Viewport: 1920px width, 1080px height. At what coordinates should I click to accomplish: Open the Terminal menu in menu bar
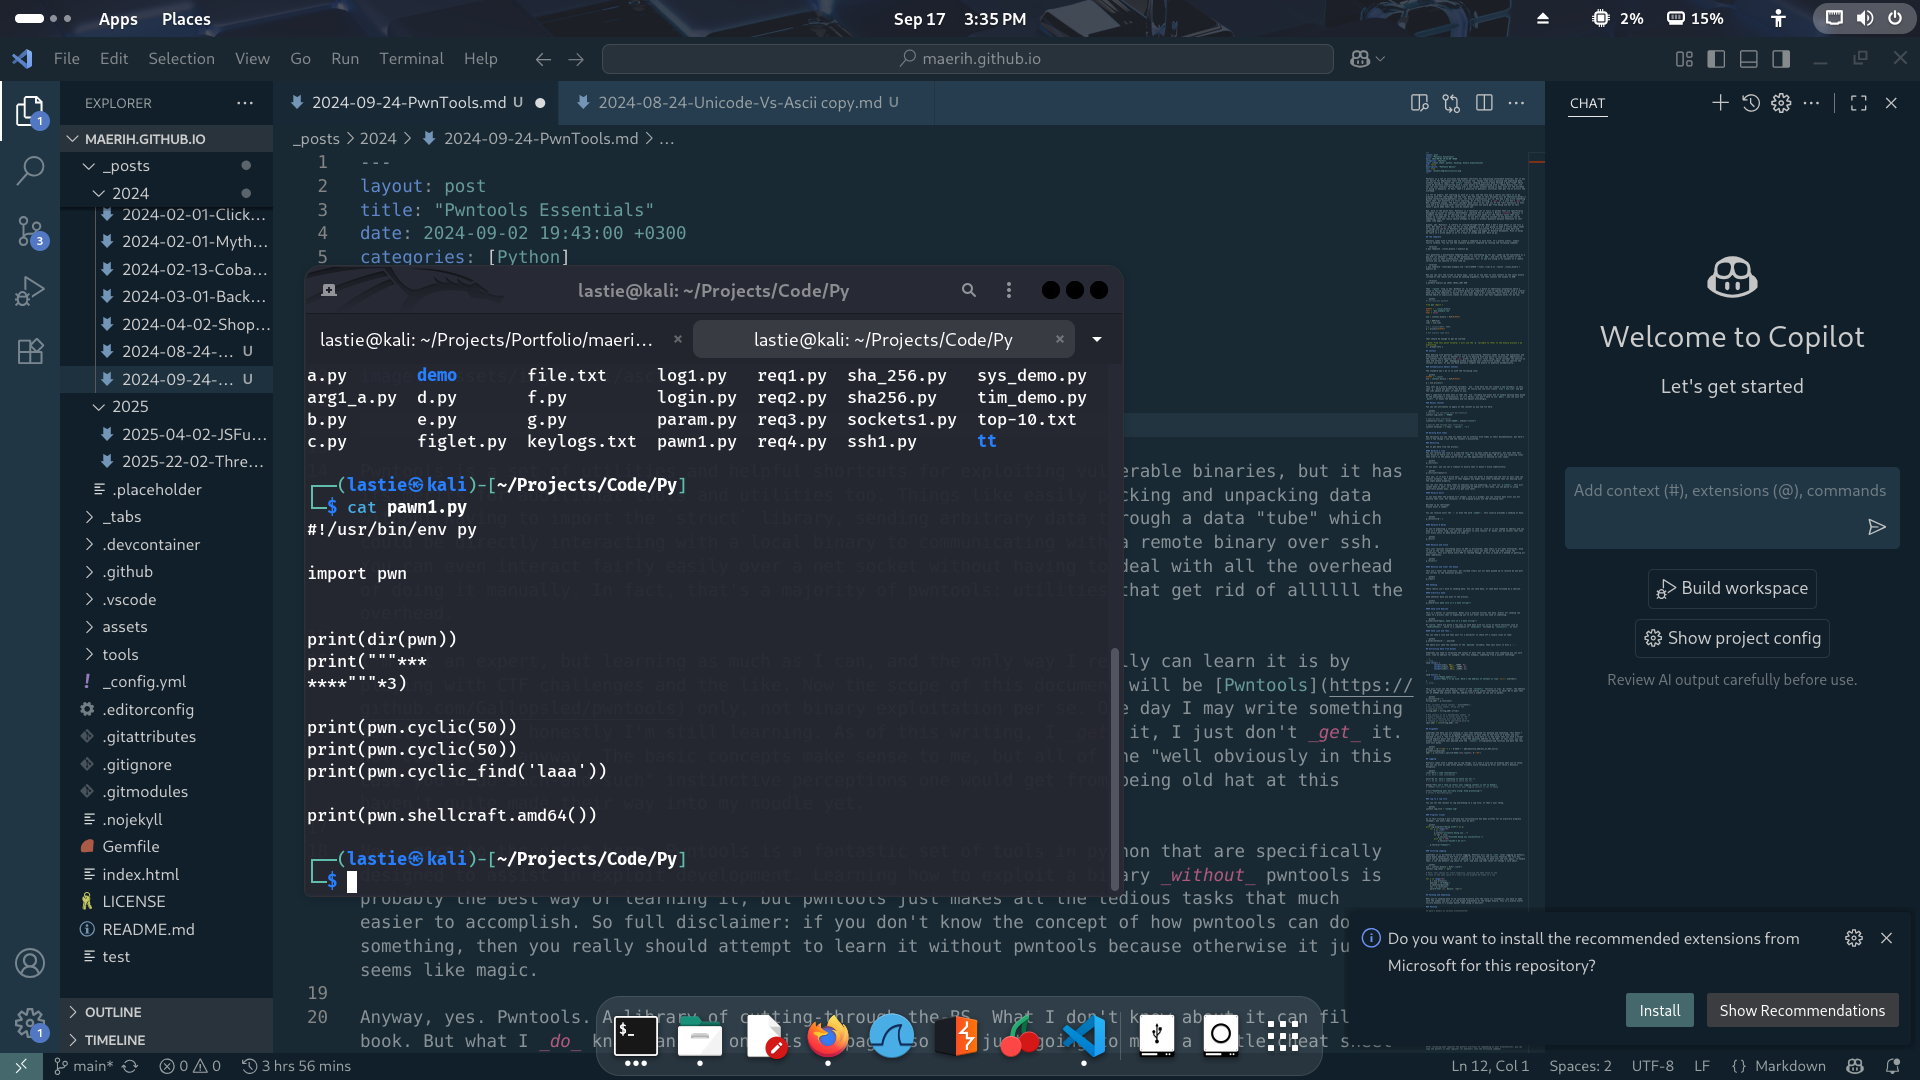click(x=411, y=59)
